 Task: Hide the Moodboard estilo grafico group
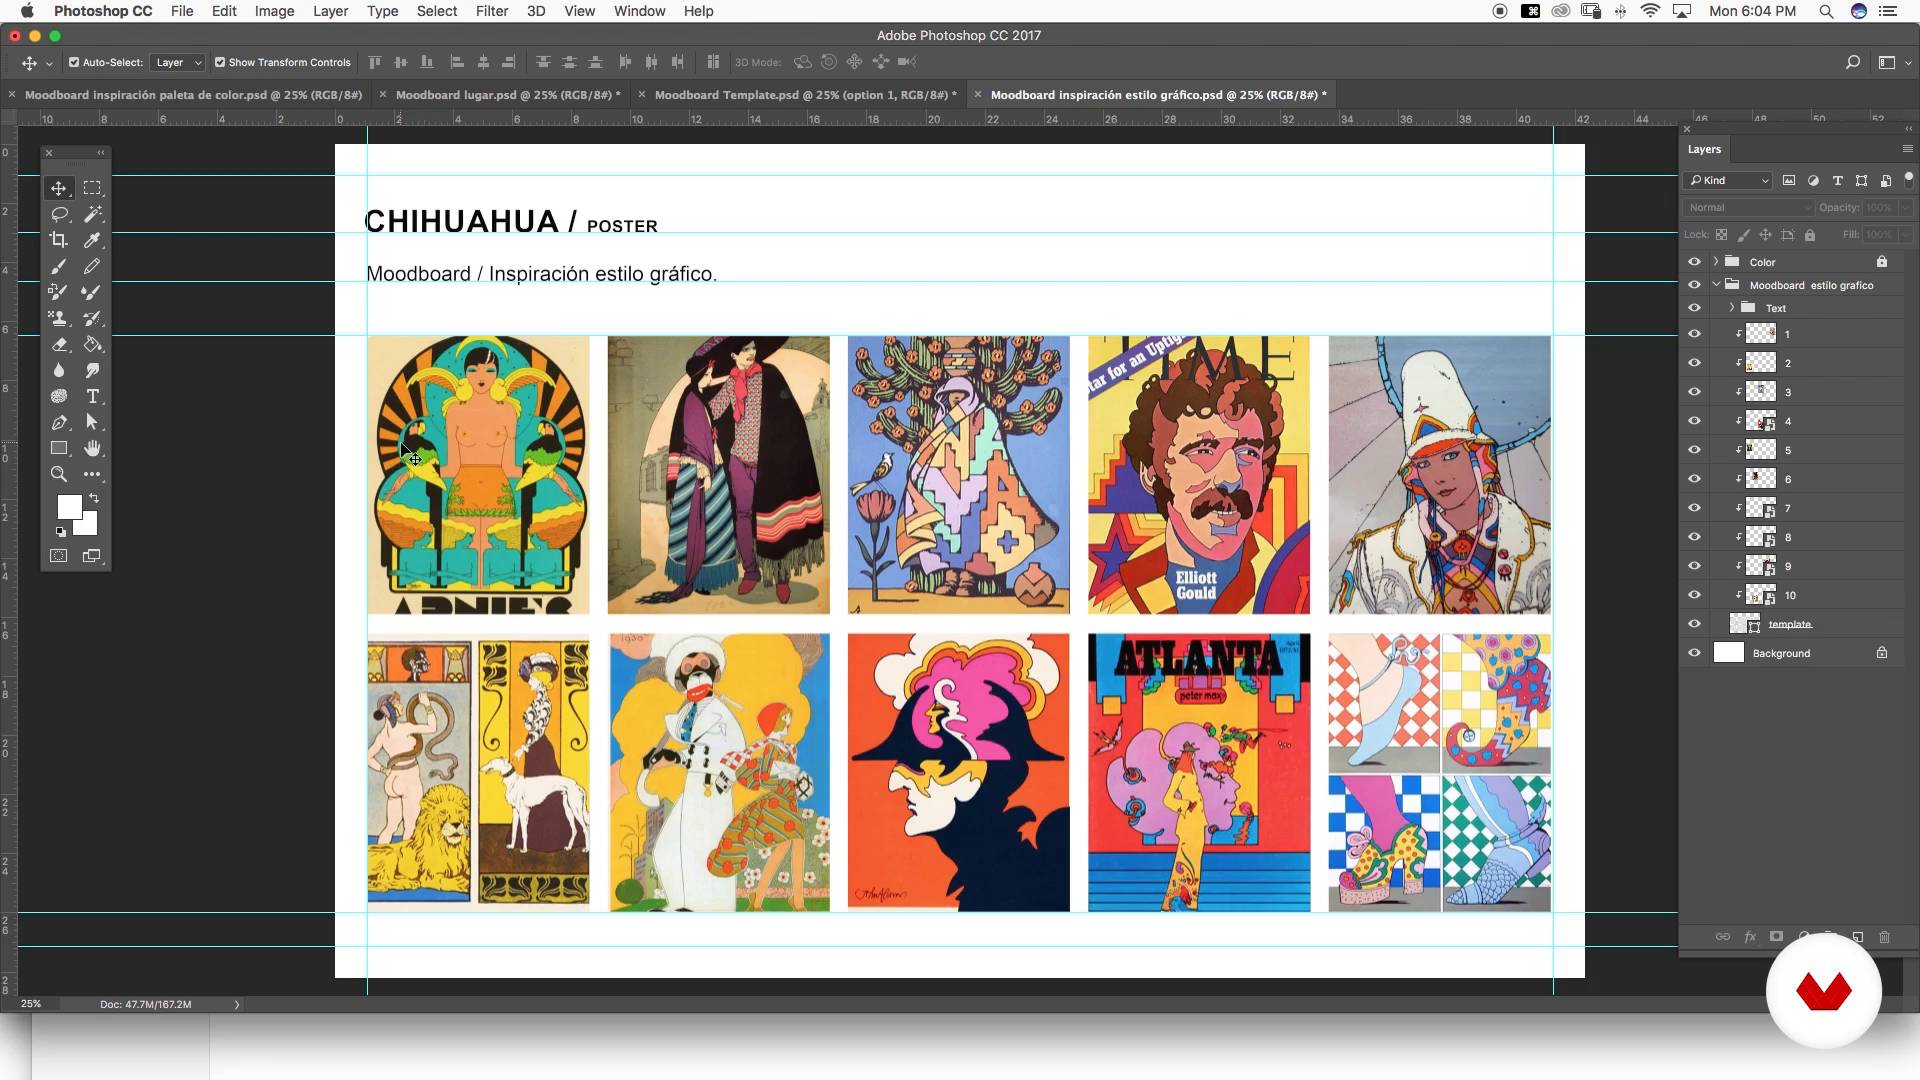(1694, 285)
